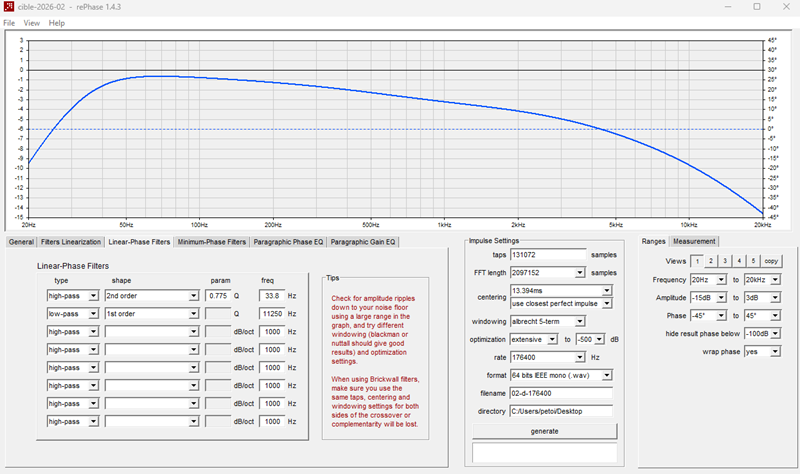Screen dimensions: 800x474
Task: Click the filename field 02-d-176400
Action: point(561,393)
